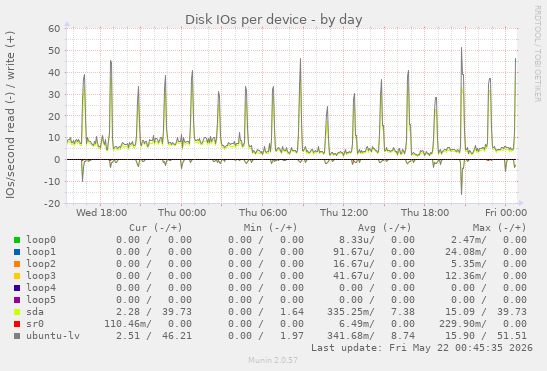This screenshot has width=547, height=371.
Task: Click the green loop0 legend swatch
Action: 17,240
